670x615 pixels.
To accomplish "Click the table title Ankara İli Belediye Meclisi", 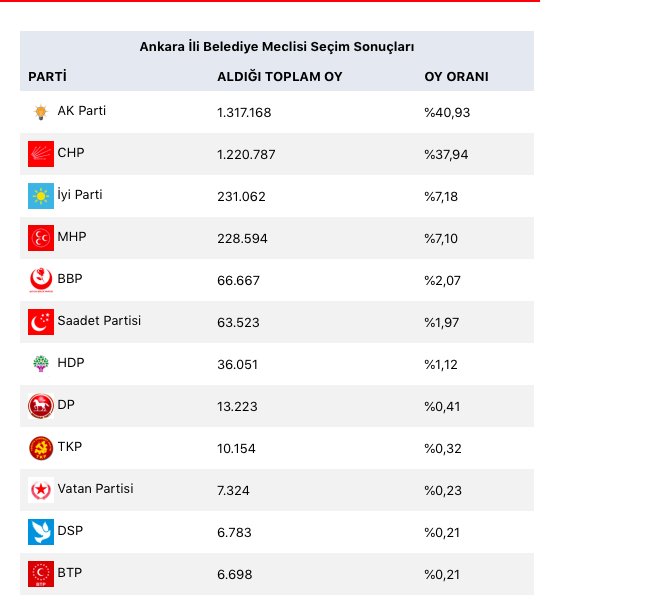I will [x=277, y=47].
